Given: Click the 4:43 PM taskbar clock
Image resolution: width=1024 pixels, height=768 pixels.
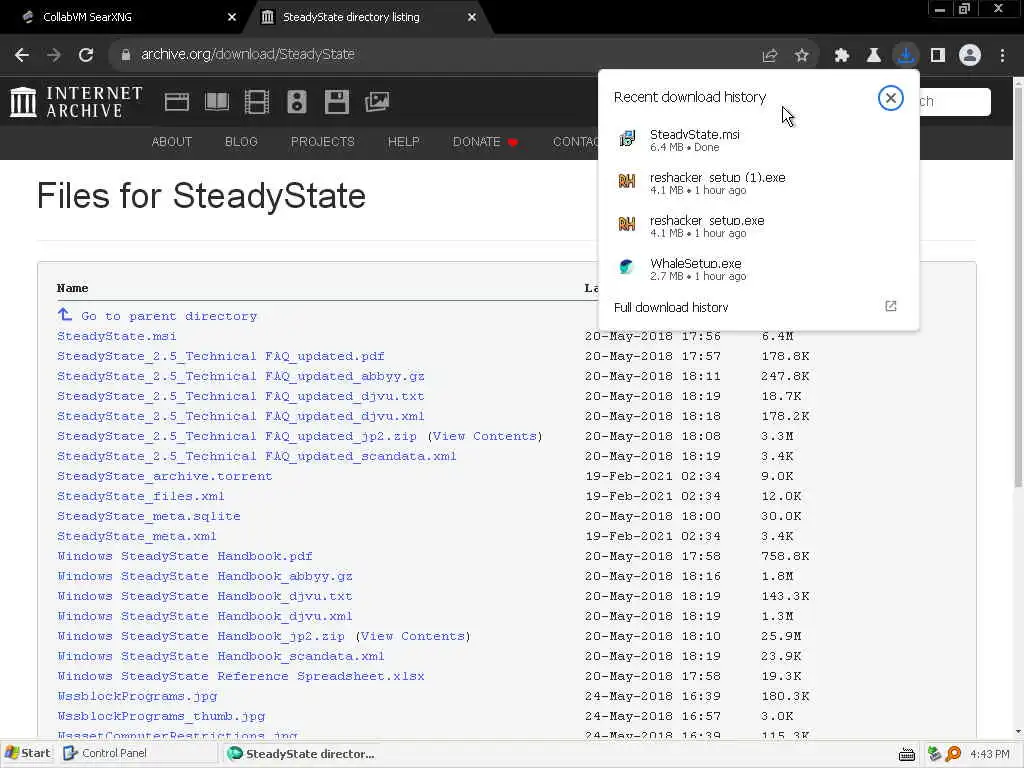Looking at the screenshot, I should [989, 754].
